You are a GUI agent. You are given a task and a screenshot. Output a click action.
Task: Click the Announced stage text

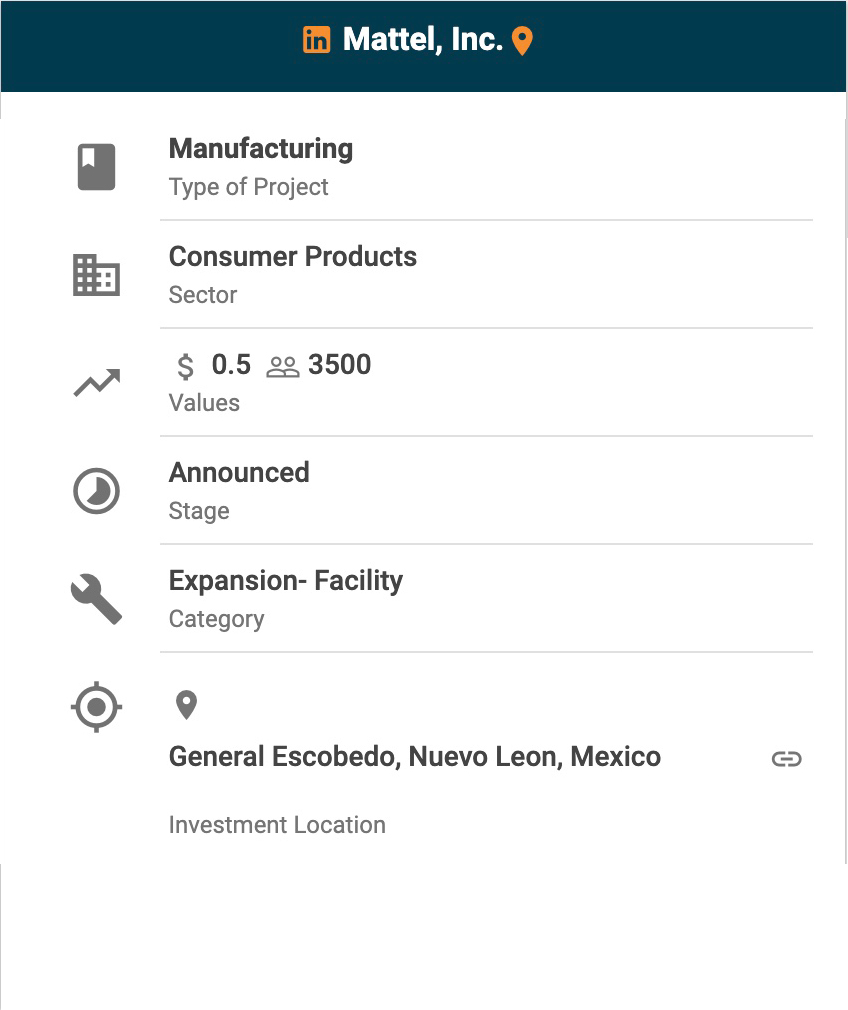point(239,473)
